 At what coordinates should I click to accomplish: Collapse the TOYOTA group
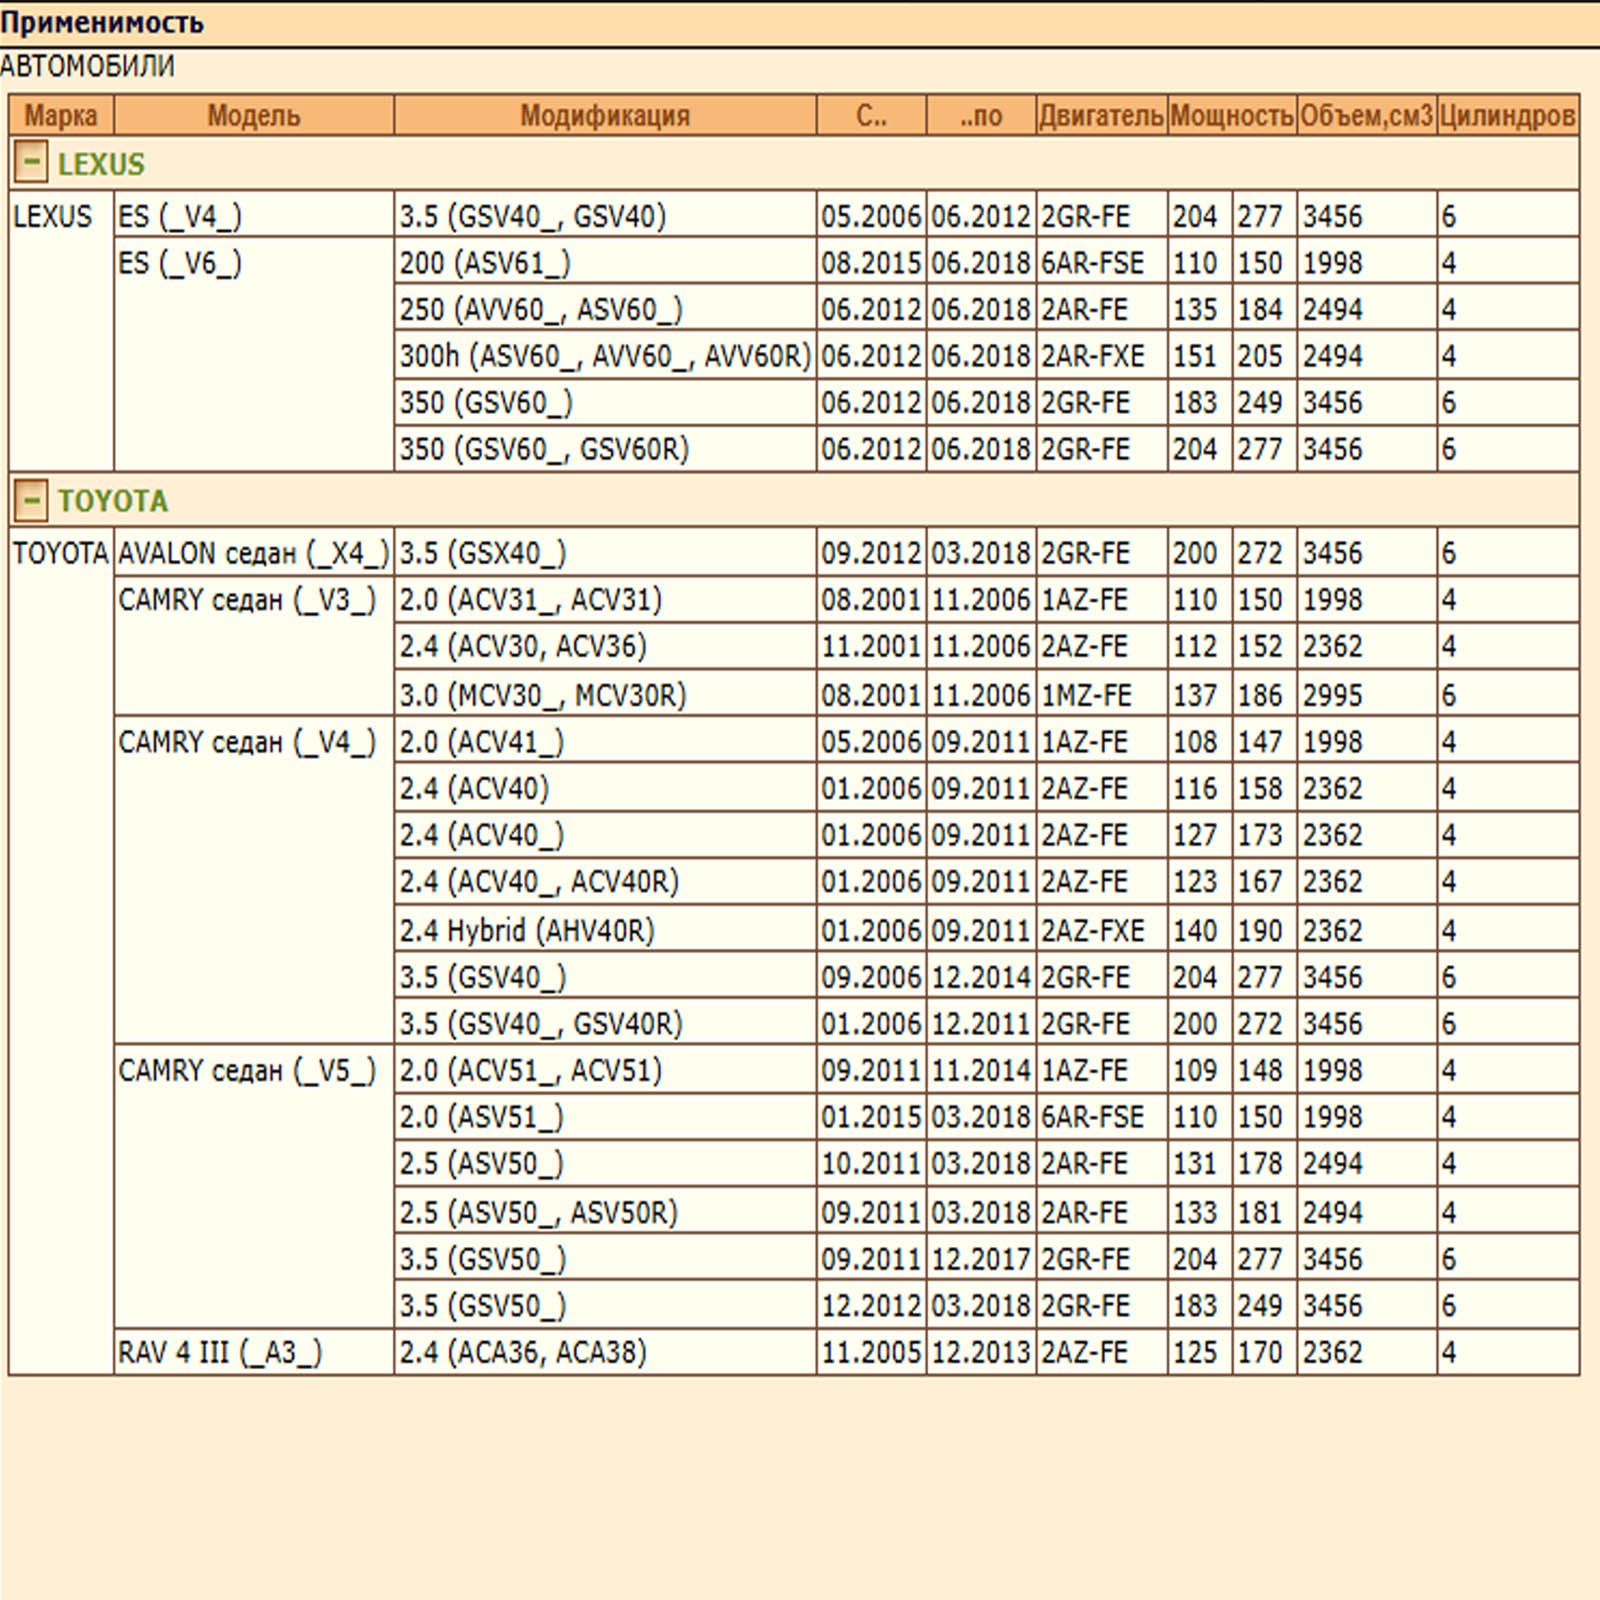(31, 499)
